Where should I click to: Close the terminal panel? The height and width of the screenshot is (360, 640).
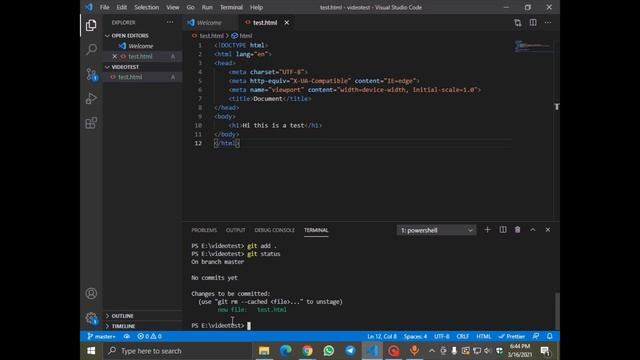(548, 230)
